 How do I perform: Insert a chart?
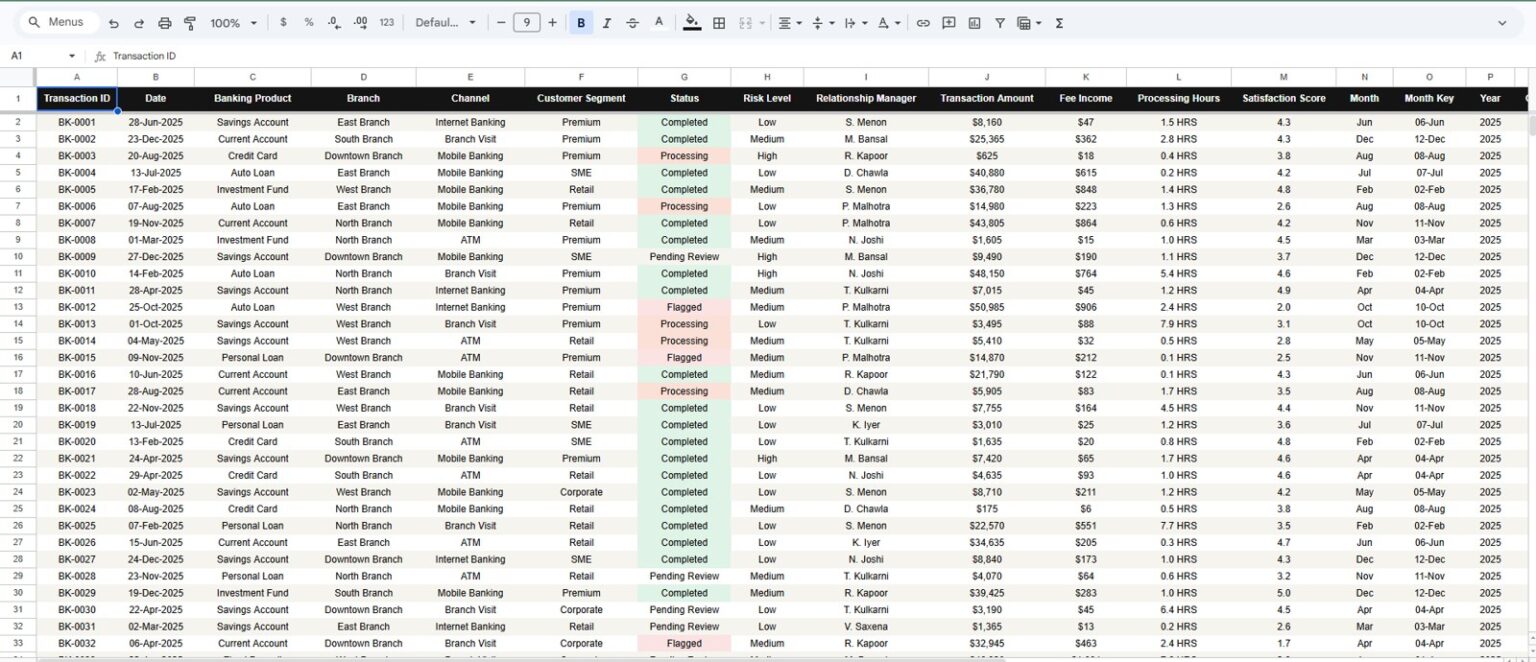[x=975, y=23]
